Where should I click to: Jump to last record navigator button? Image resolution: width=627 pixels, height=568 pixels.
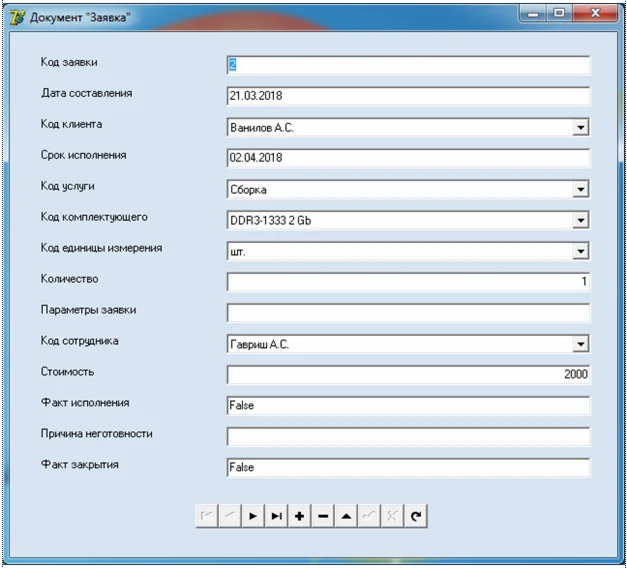[276, 516]
